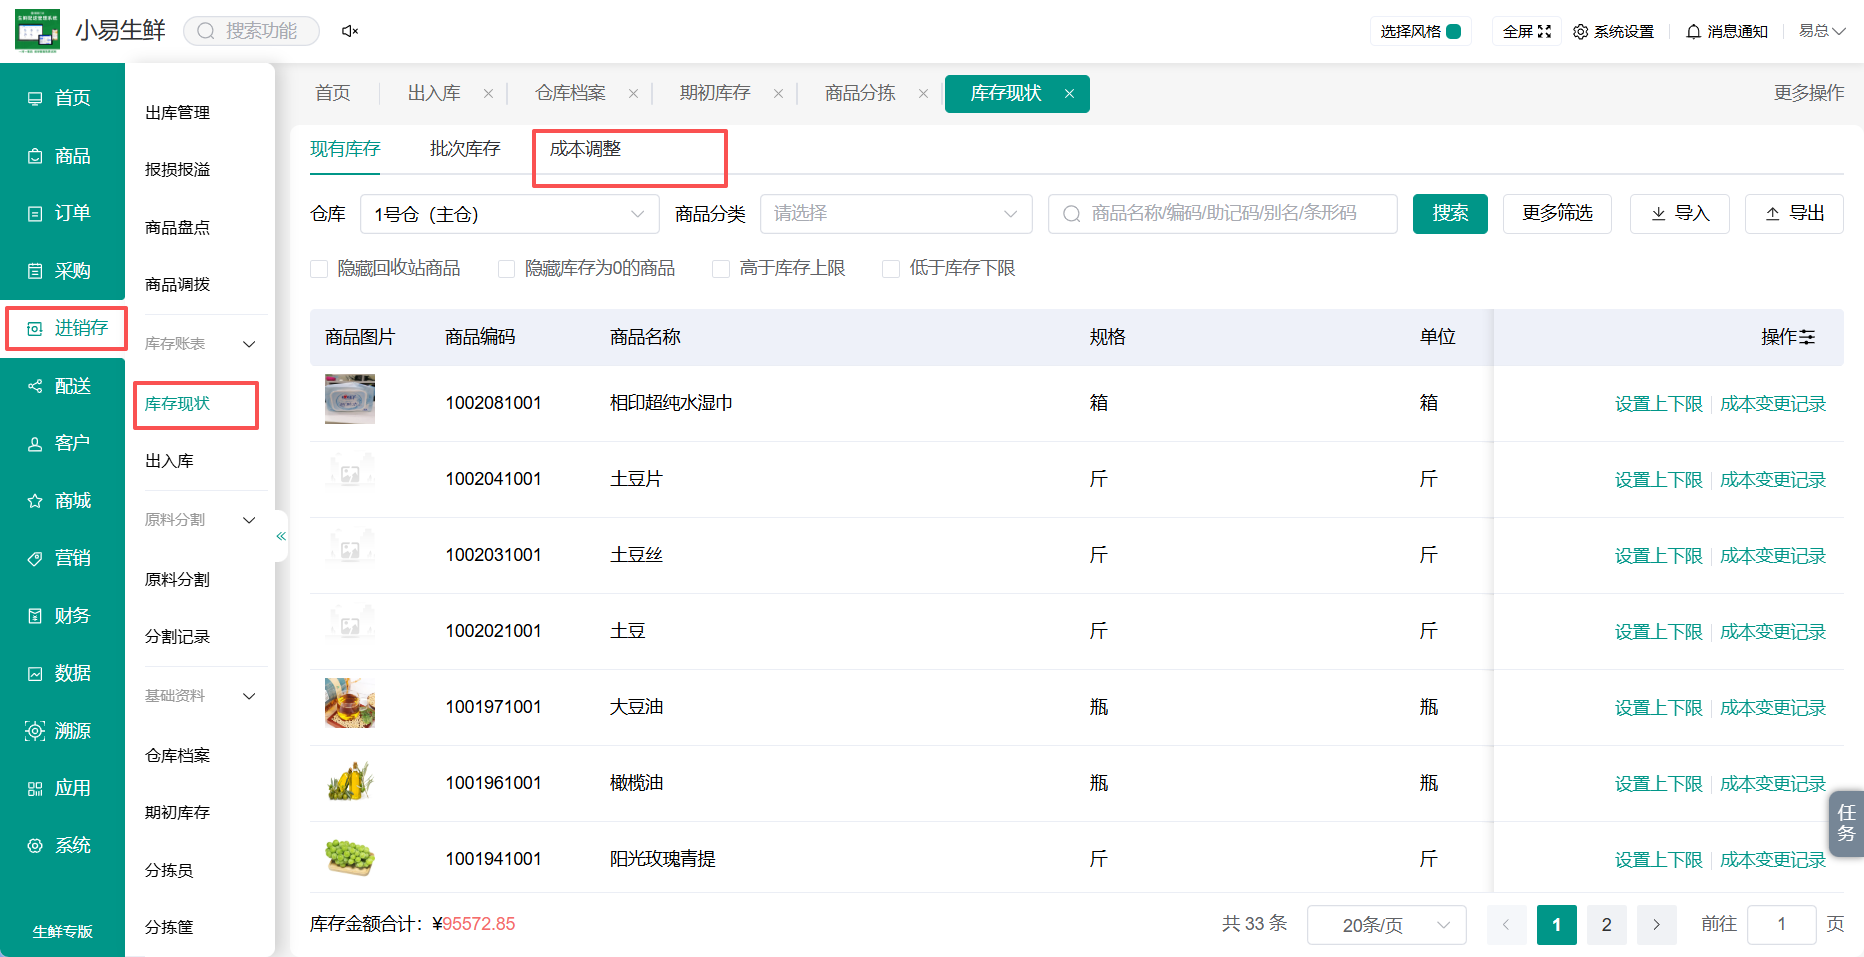Collapse the submenu with the double-arrow handle
The width and height of the screenshot is (1864, 957).
(x=281, y=537)
